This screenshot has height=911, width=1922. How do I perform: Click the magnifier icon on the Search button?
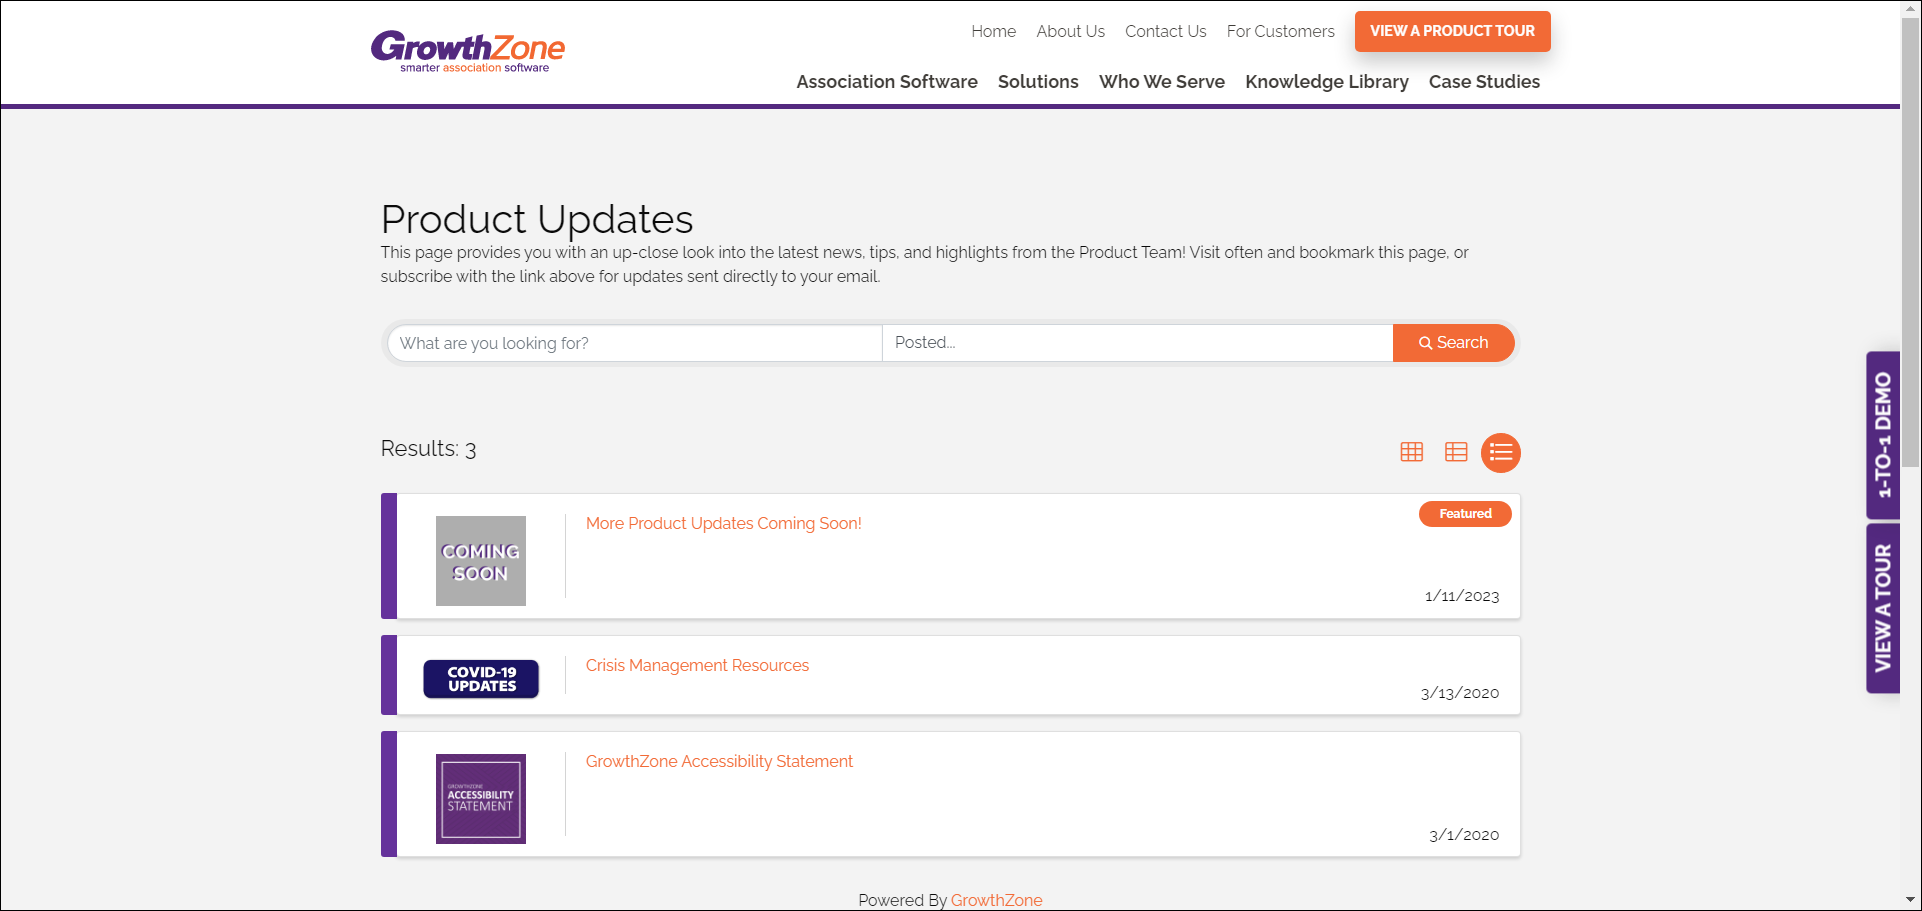(1427, 343)
